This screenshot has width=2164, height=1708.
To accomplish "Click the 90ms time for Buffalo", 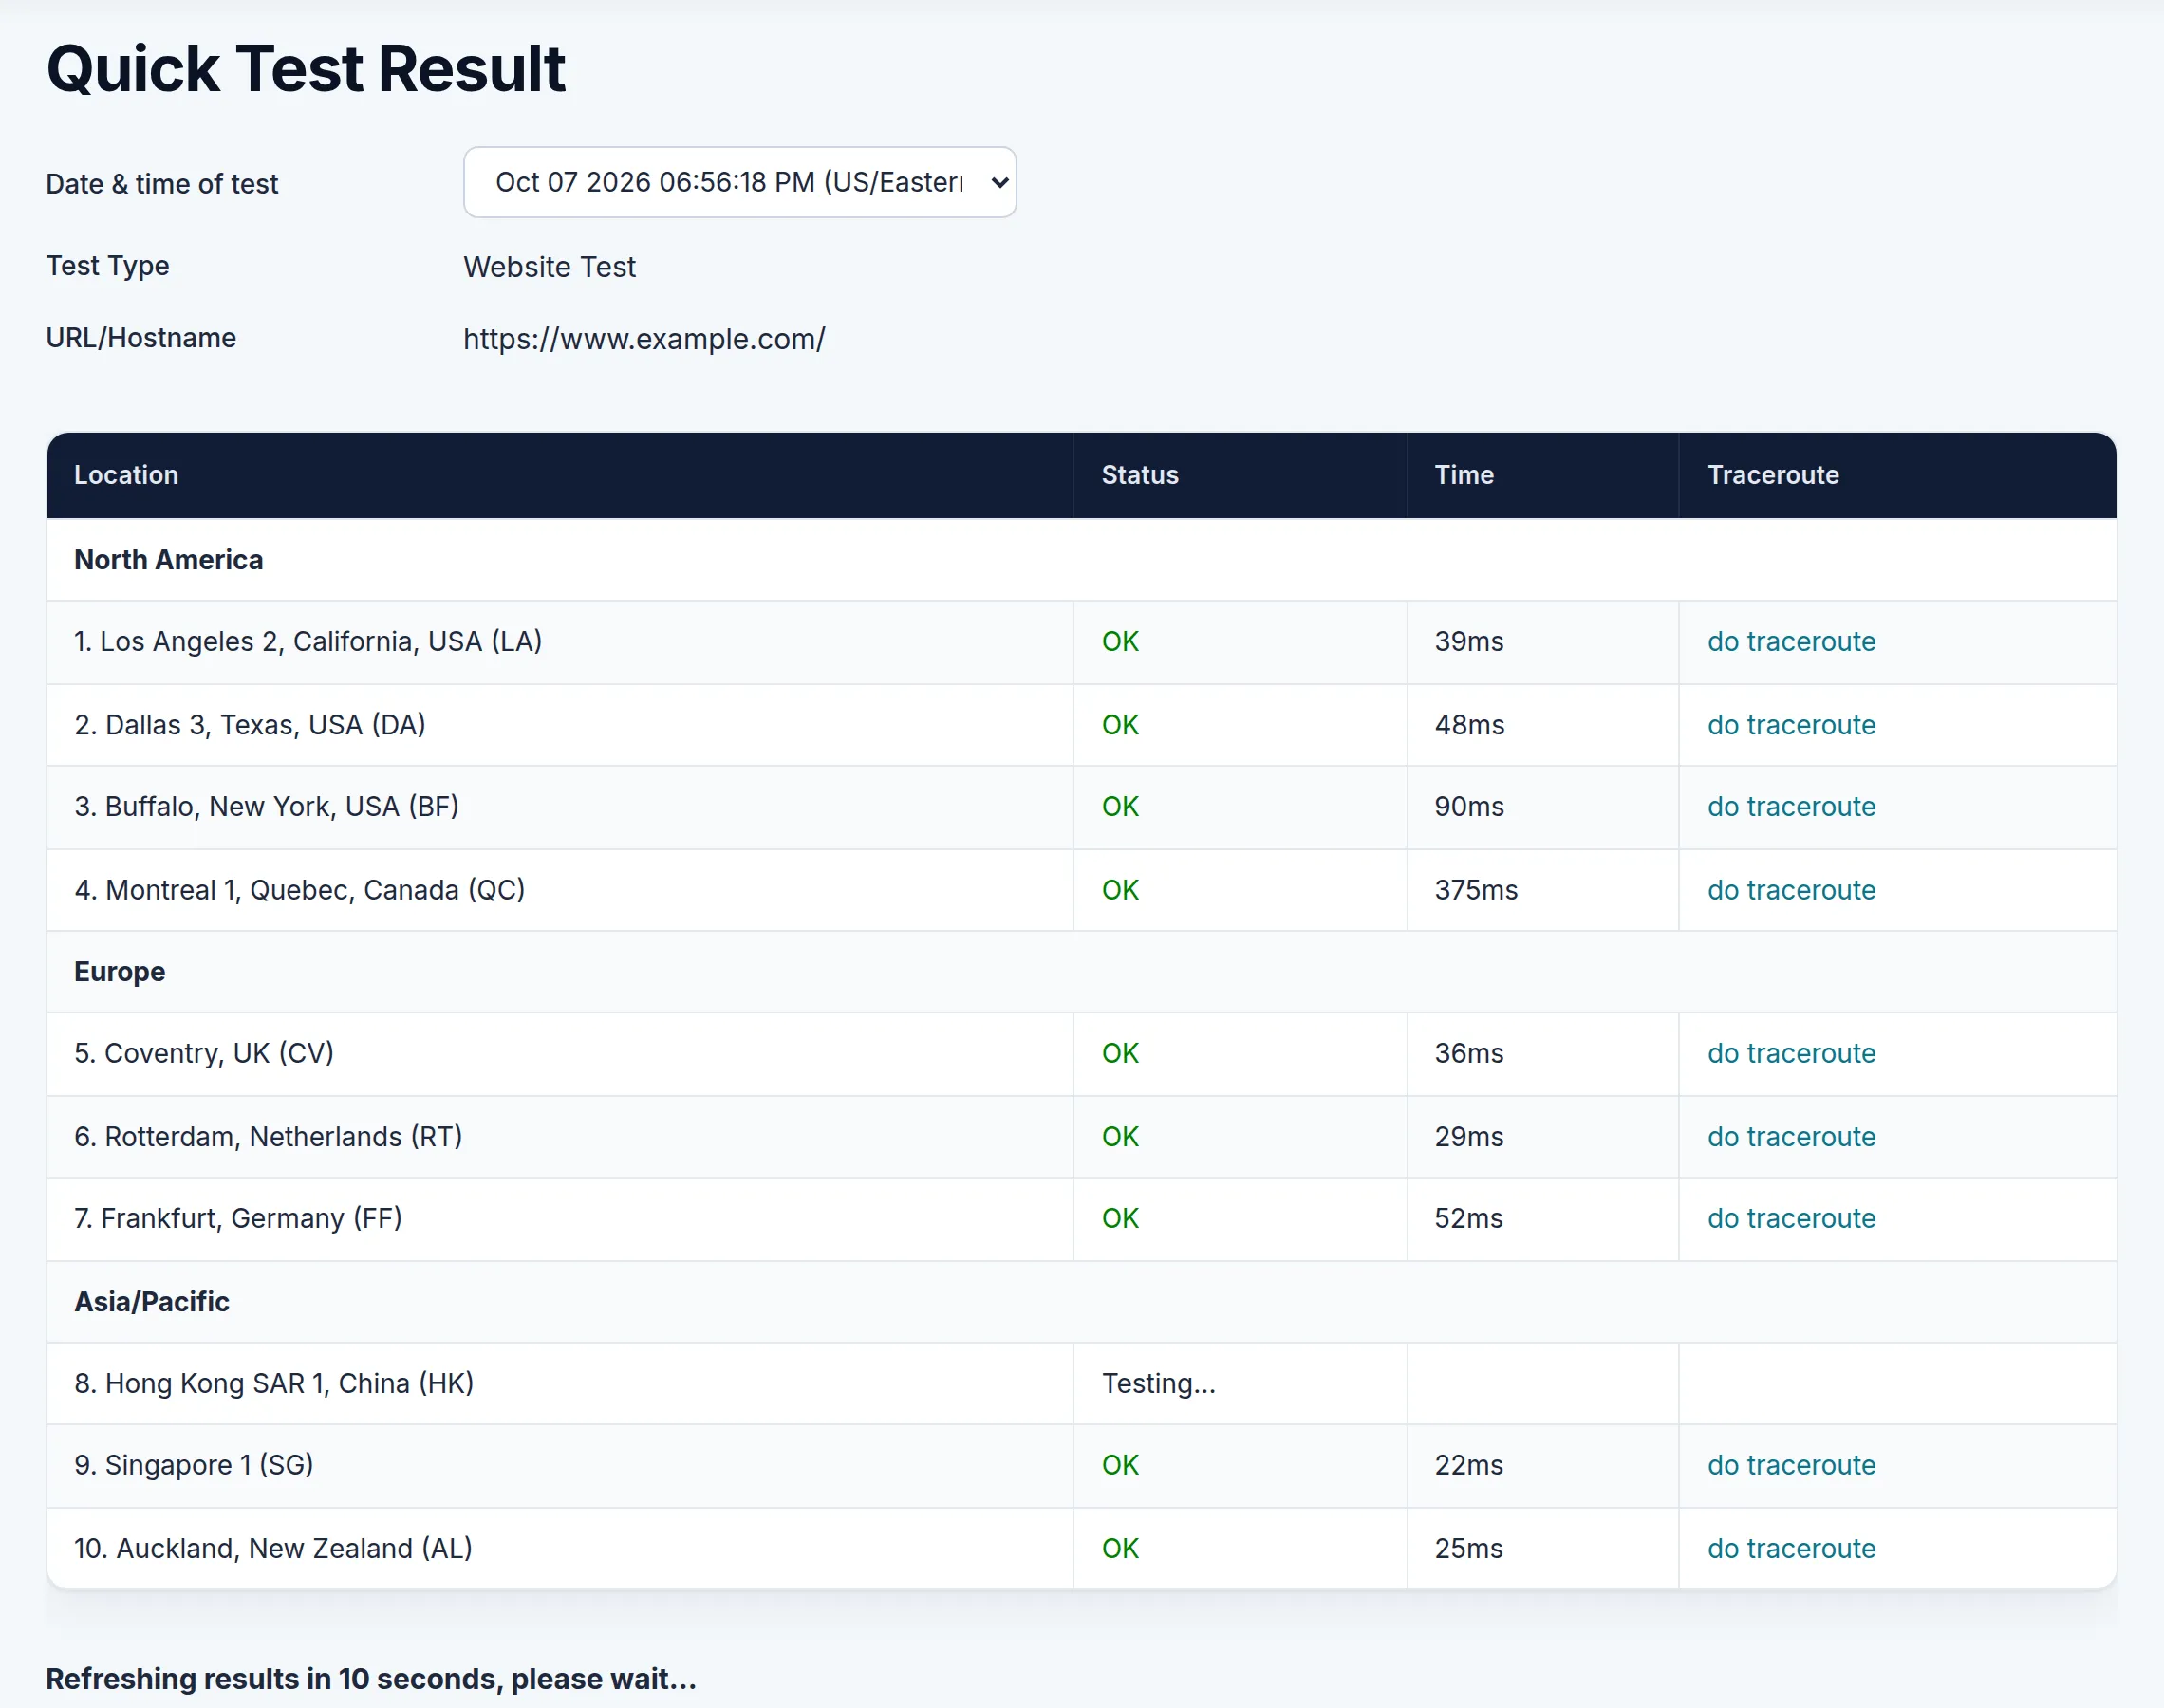I will (x=1469, y=807).
